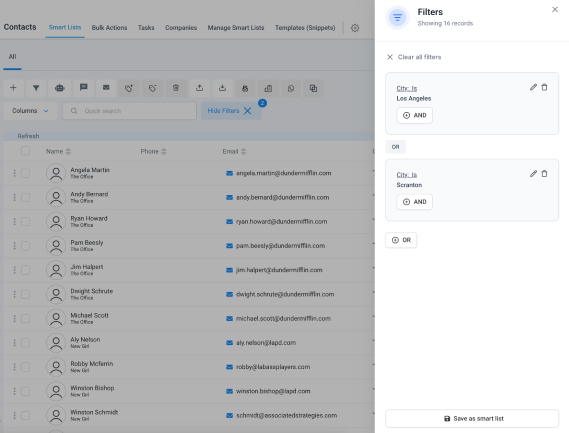Viewport: 569px width, 433px height.
Task: Click the large filter icon in panel header
Action: pos(398,17)
